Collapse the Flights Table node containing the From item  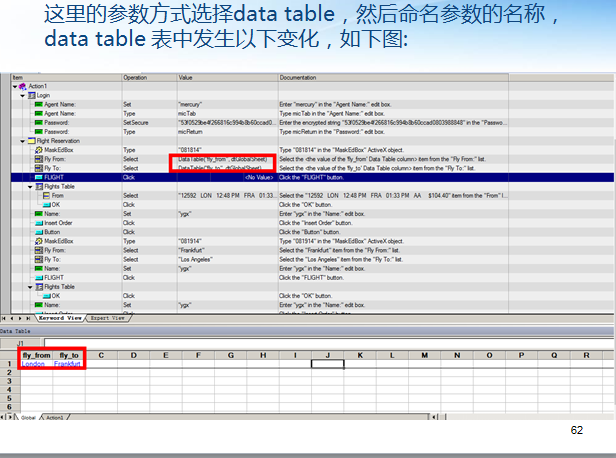[30, 187]
